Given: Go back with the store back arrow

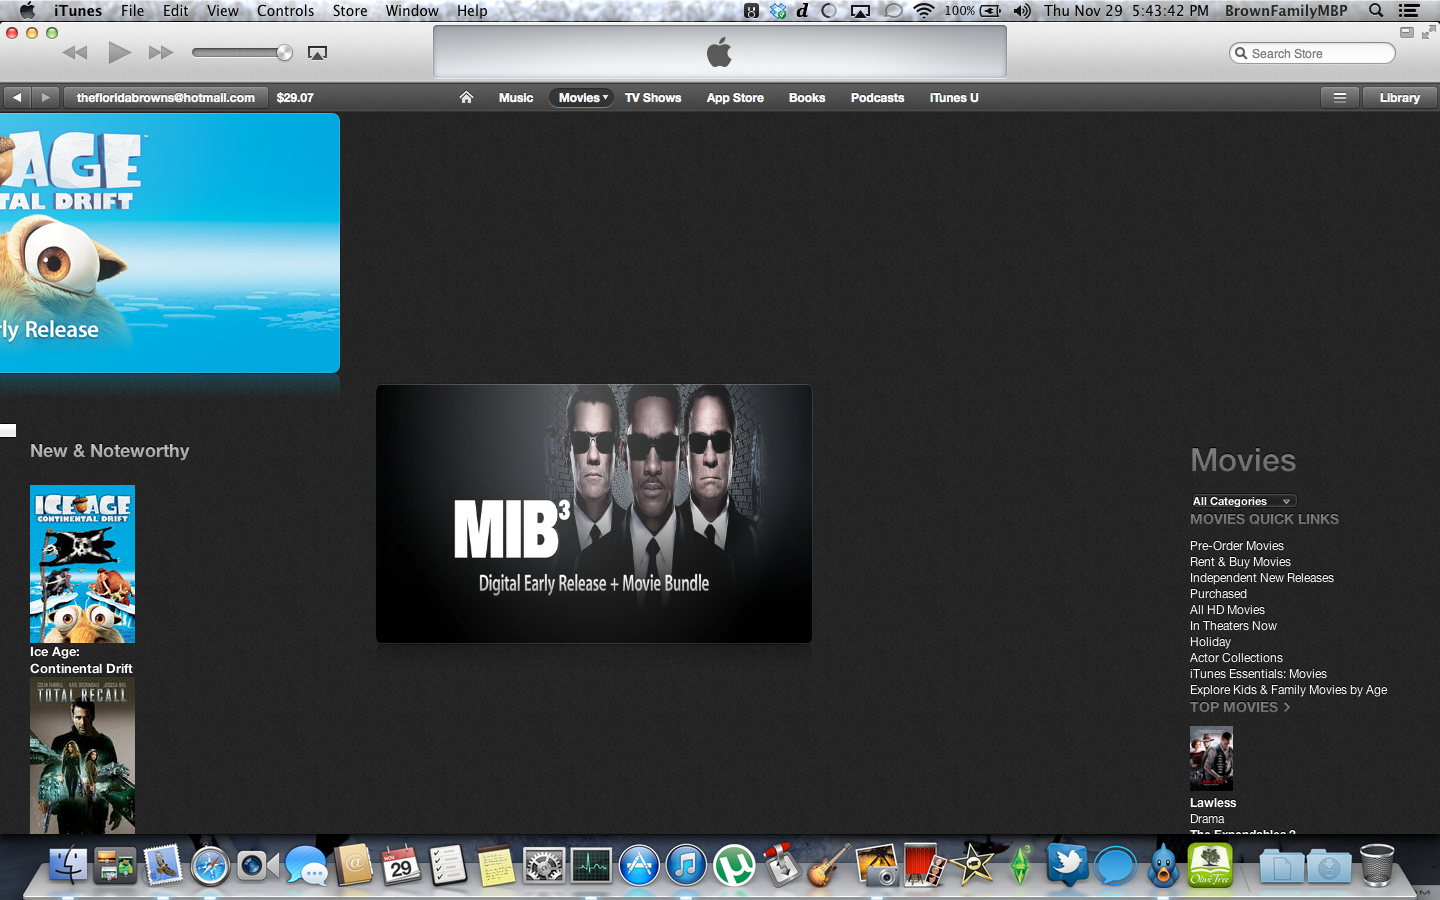Looking at the screenshot, I should point(17,97).
